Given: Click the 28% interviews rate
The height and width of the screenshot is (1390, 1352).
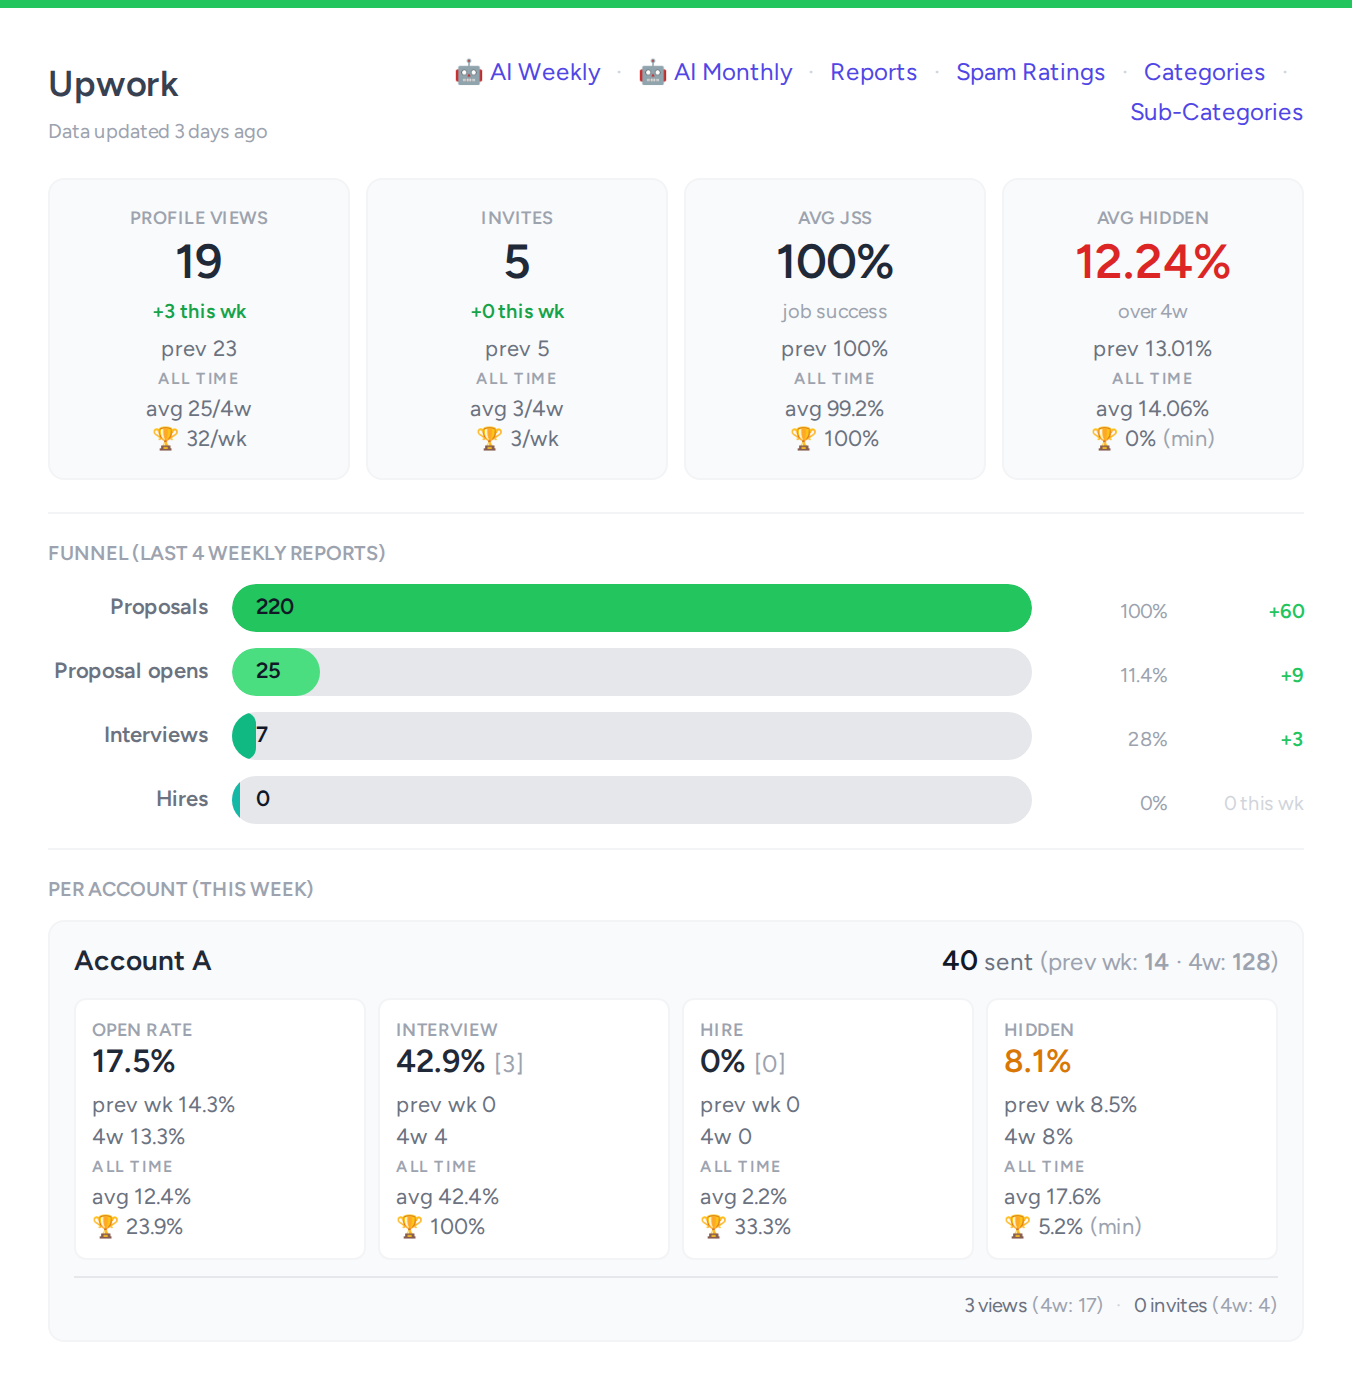Looking at the screenshot, I should (x=1148, y=739).
